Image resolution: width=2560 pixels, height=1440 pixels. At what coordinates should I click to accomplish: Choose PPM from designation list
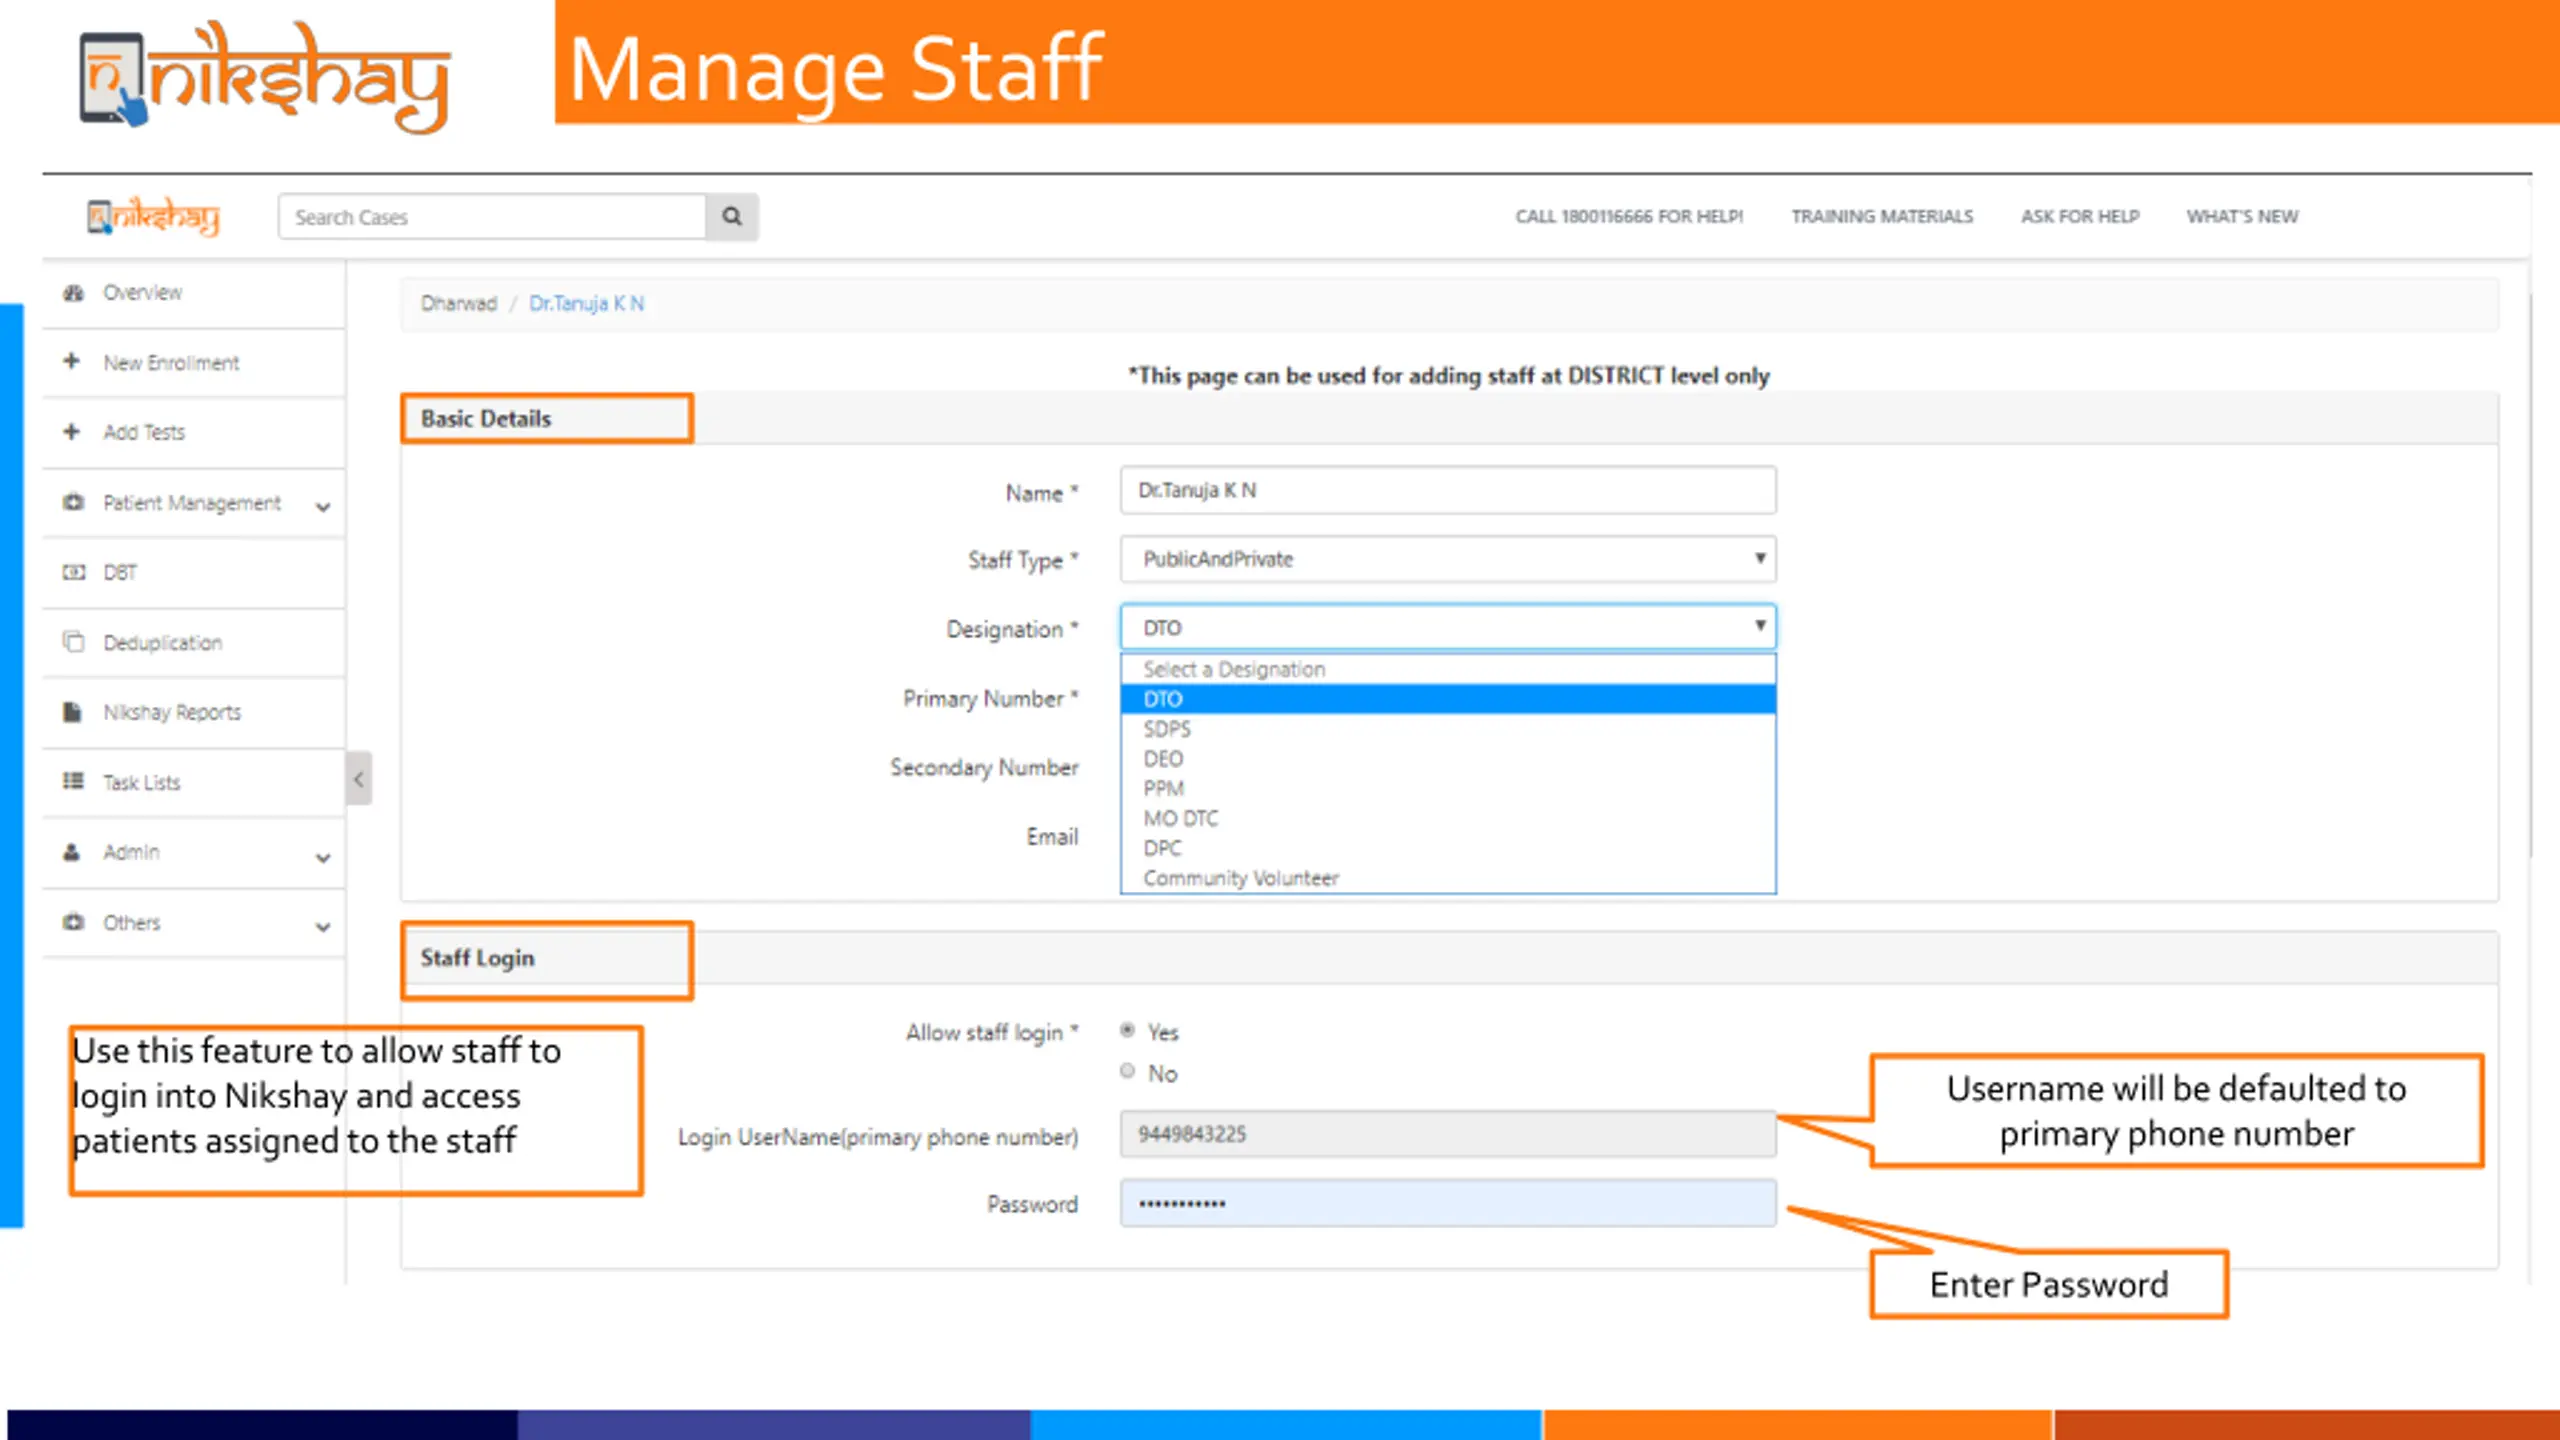tap(1448, 789)
